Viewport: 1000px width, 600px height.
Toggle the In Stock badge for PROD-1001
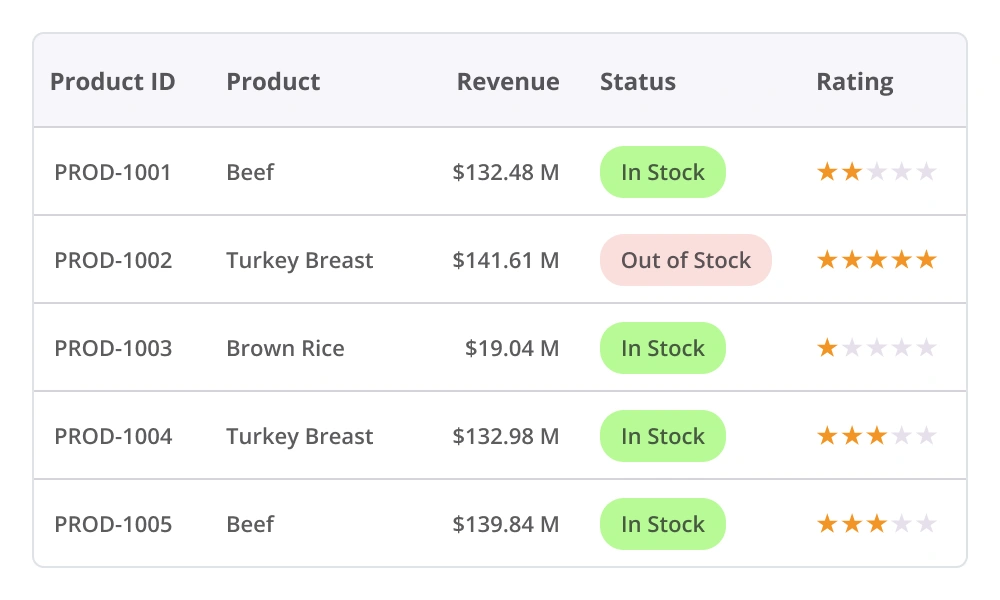662,172
